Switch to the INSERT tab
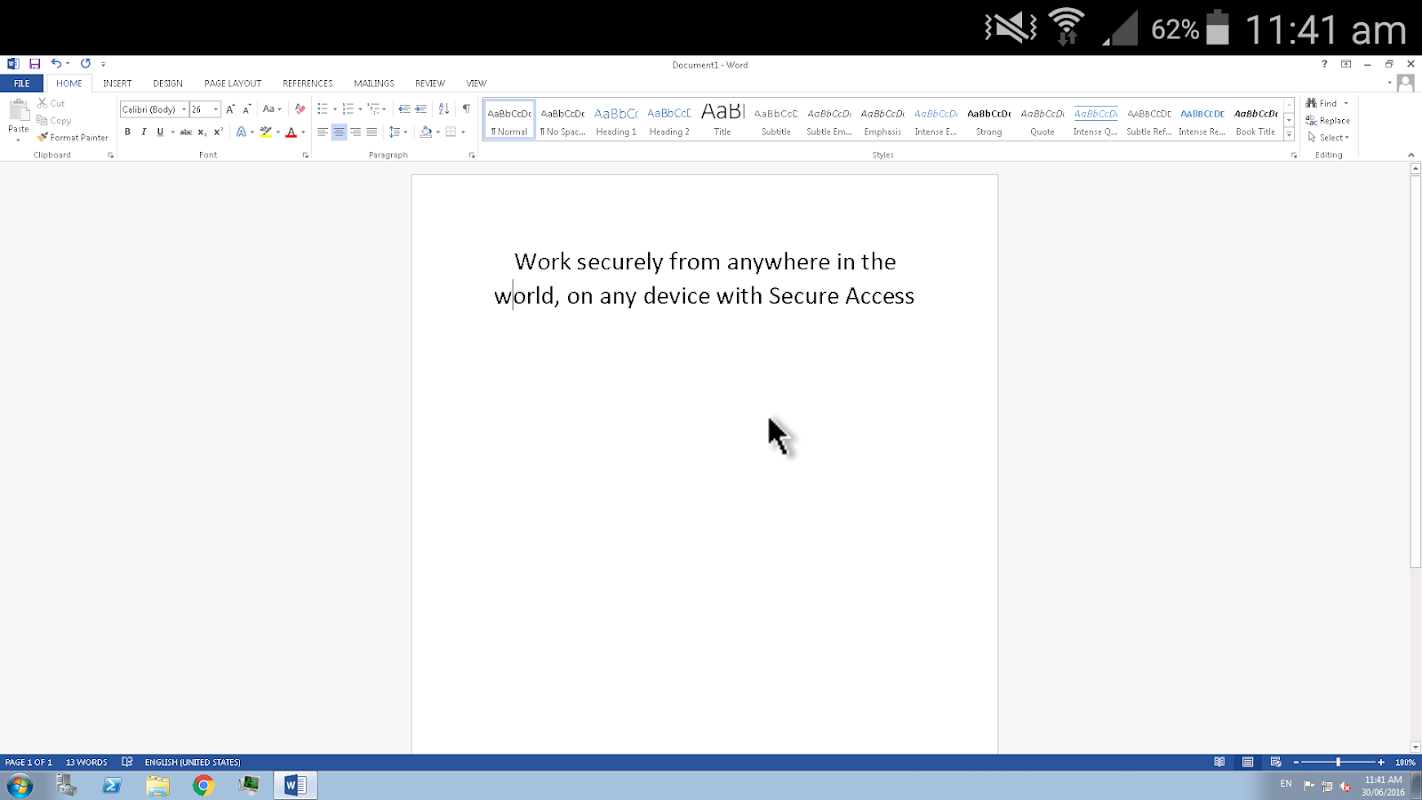1422x800 pixels. pyautogui.click(x=117, y=84)
